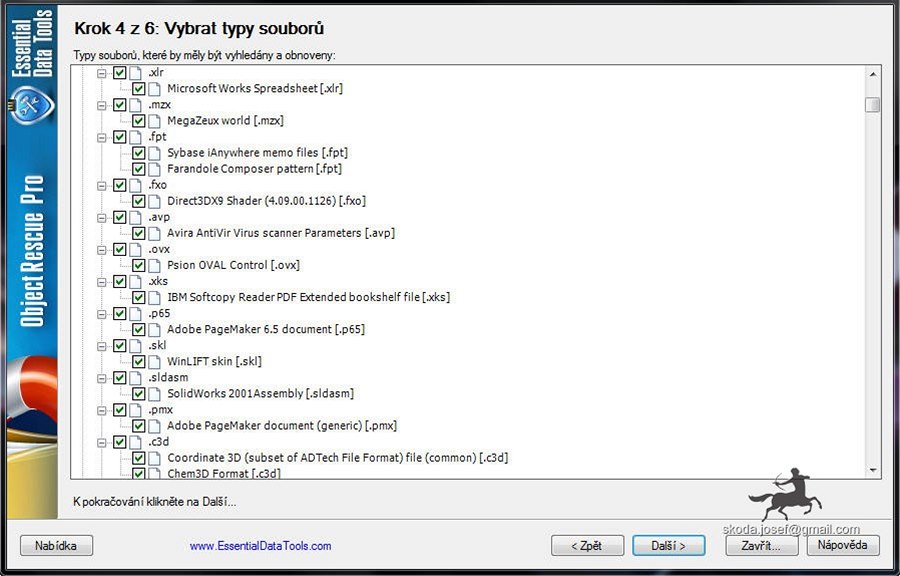
Task: Click file icon beside SolidWorks 2001Assembly
Action: coord(154,393)
